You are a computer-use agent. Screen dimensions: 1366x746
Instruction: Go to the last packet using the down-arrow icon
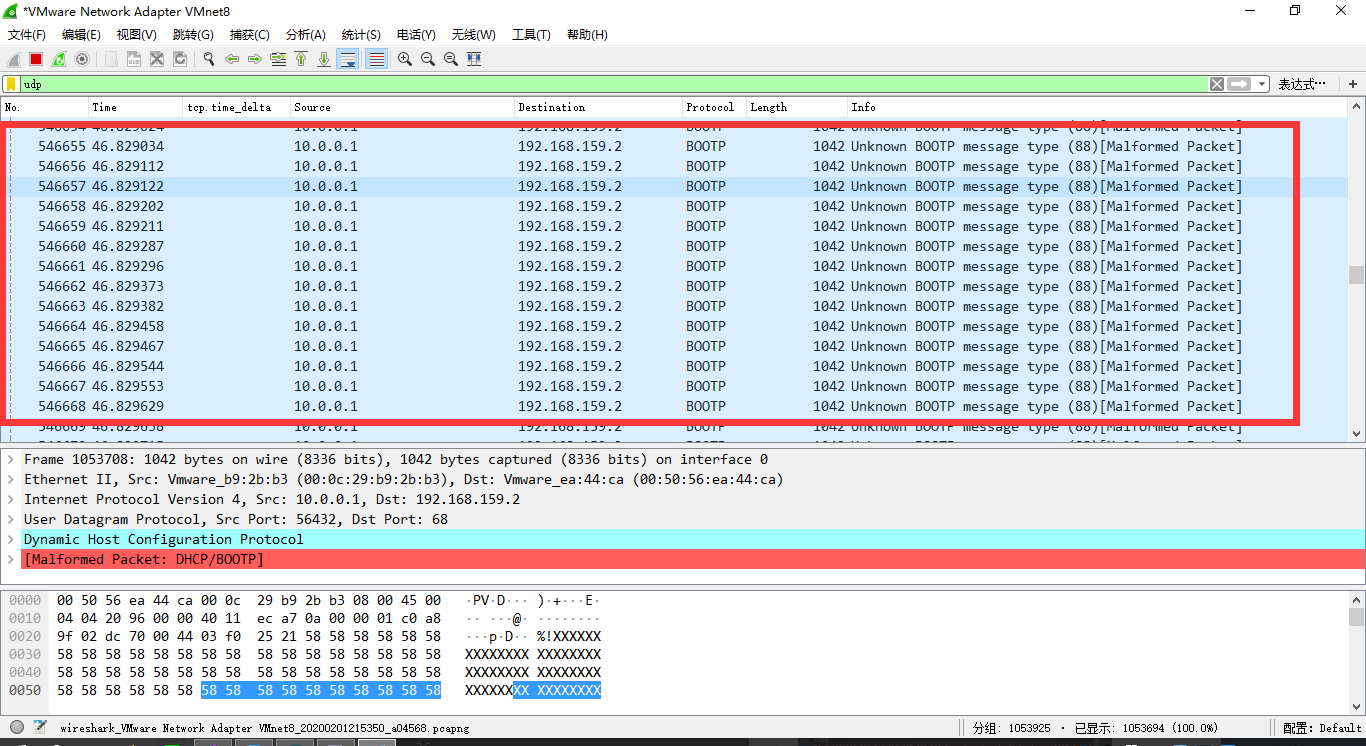(322, 59)
